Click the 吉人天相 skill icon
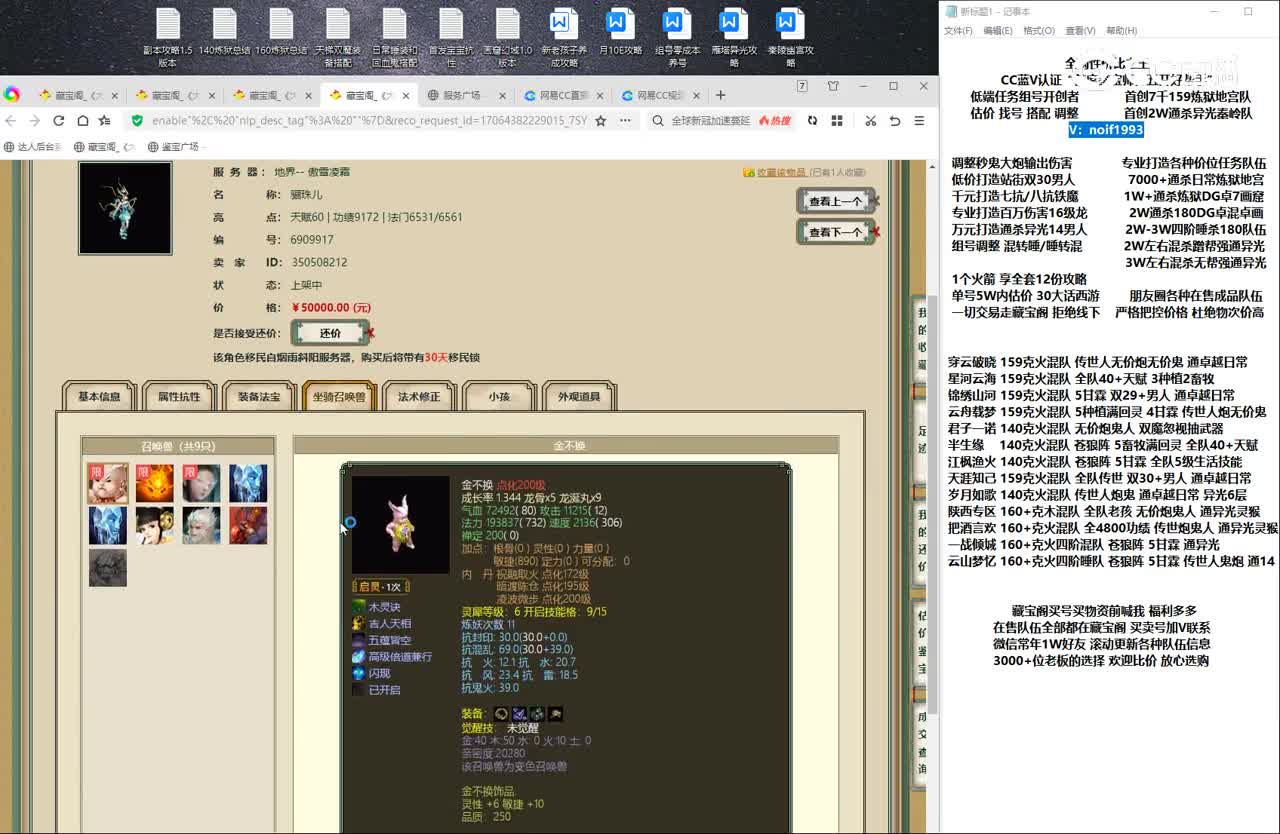 [359, 623]
